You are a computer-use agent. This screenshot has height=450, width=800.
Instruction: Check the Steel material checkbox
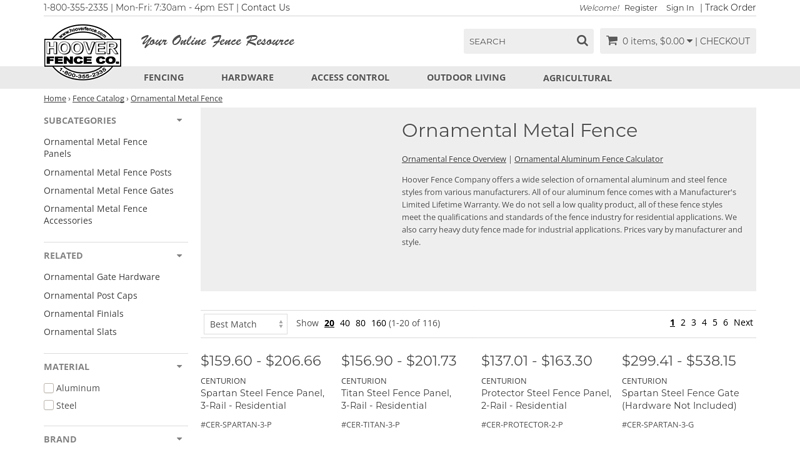tap(49, 405)
